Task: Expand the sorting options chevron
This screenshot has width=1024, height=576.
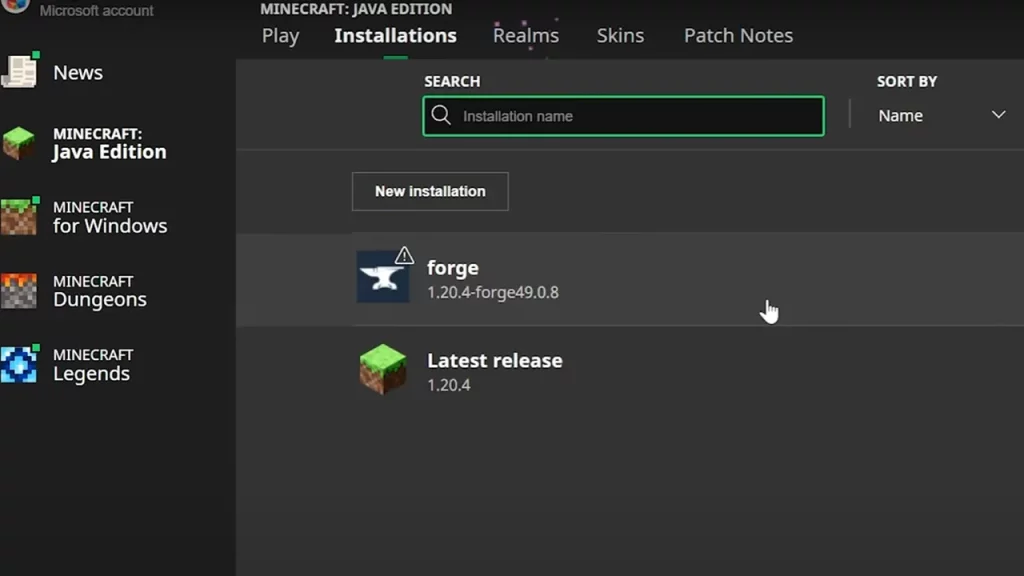Action: pos(998,115)
